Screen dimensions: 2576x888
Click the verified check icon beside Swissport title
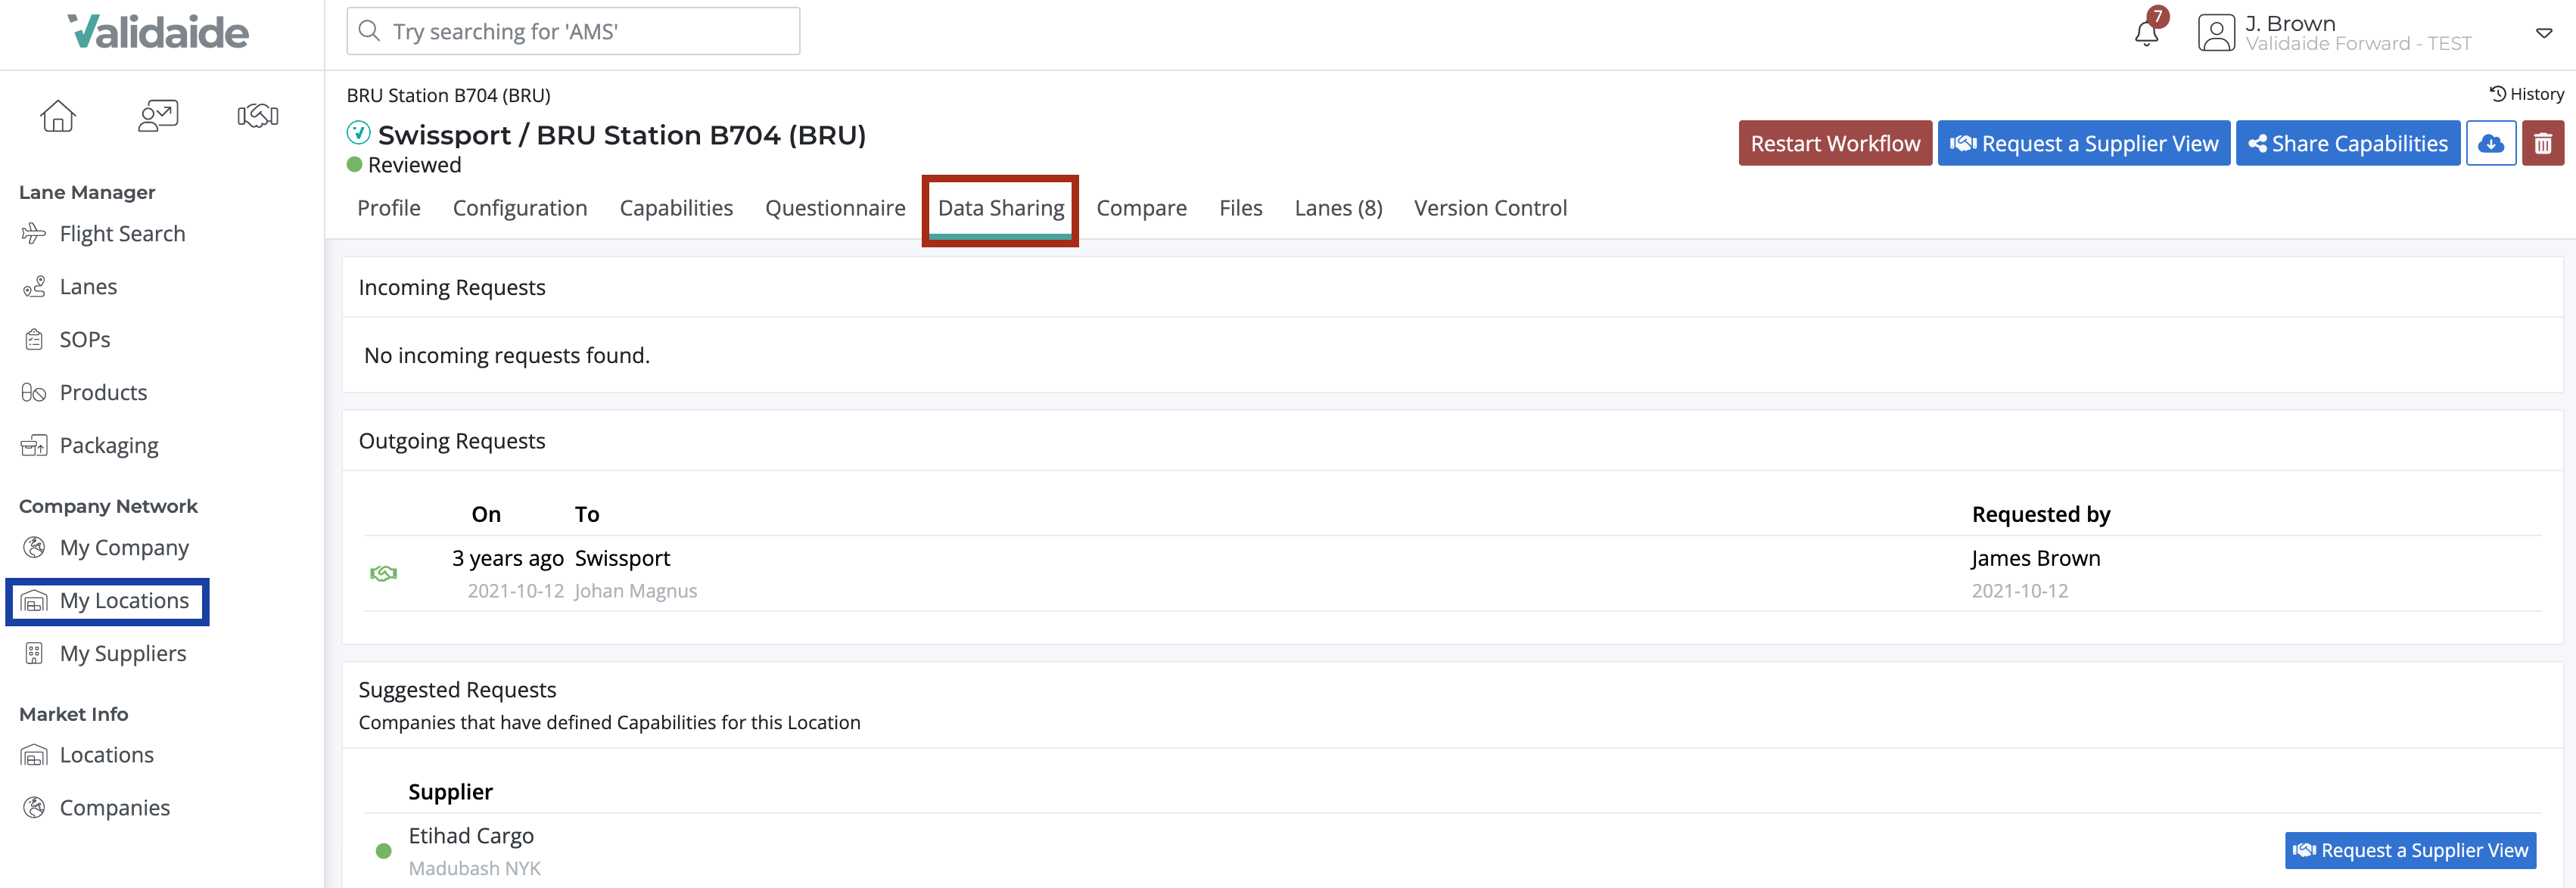(x=358, y=133)
